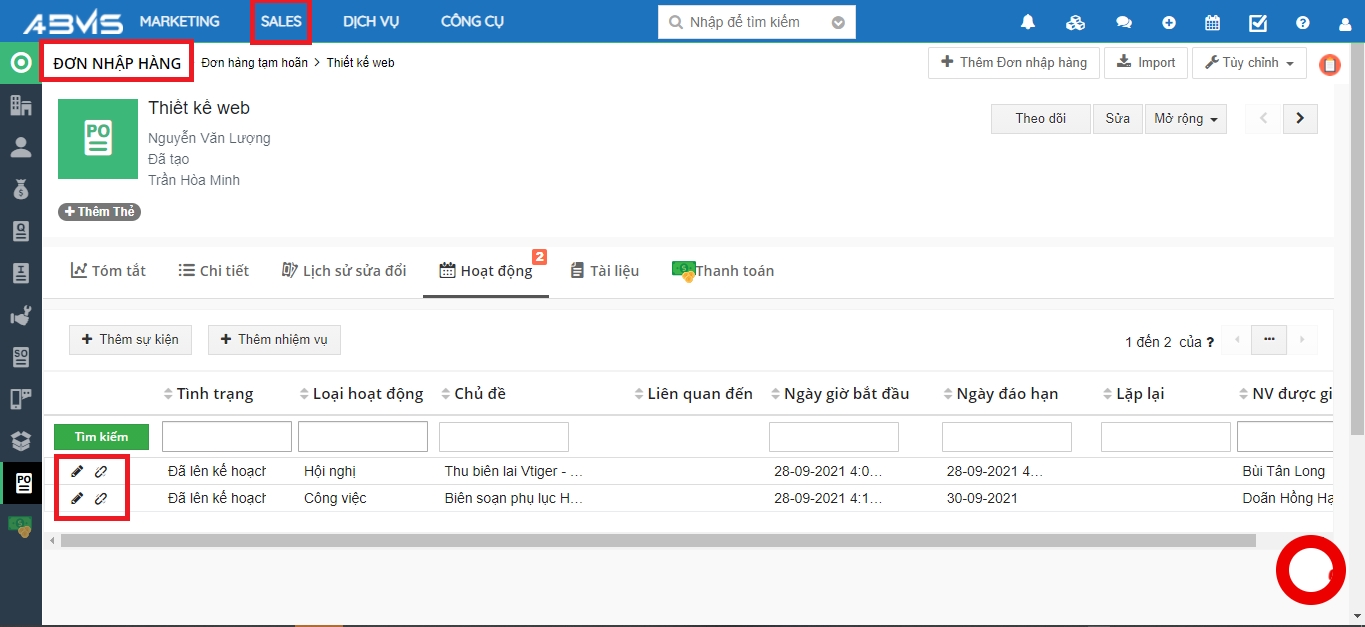
Task: Click the chat messages icon in top bar
Action: (1124, 22)
